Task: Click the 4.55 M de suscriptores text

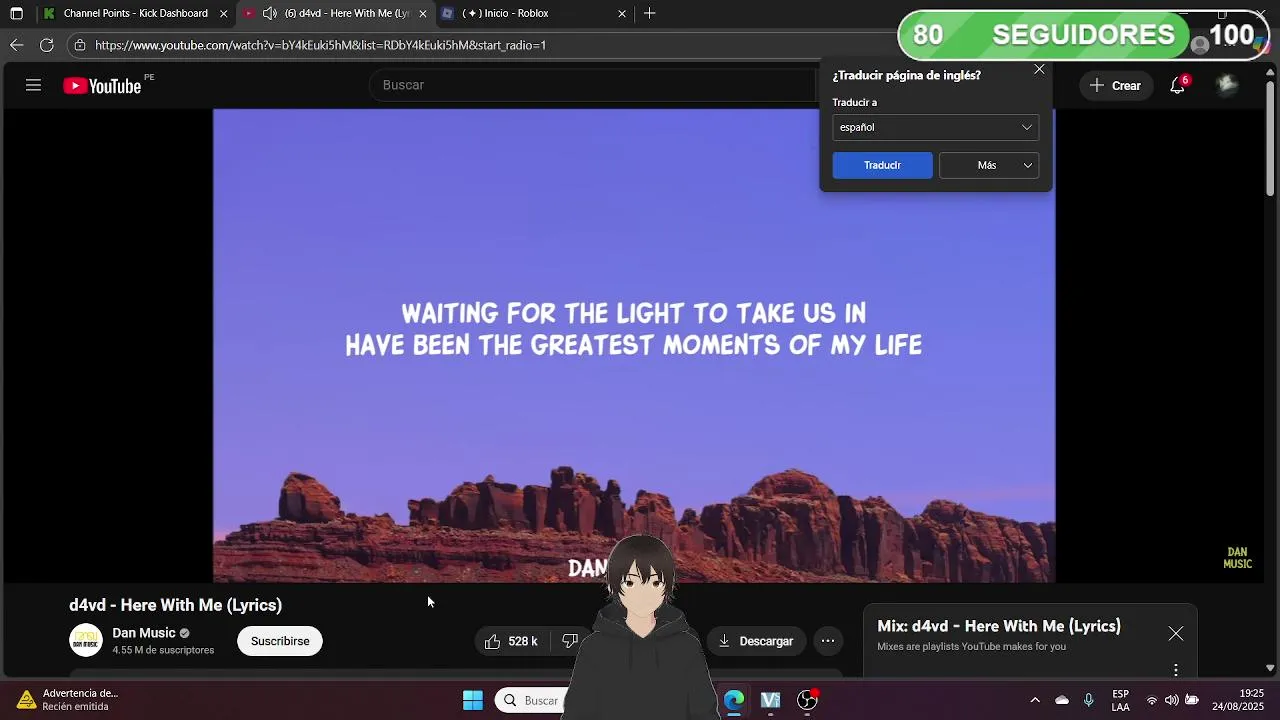Action: (163, 650)
